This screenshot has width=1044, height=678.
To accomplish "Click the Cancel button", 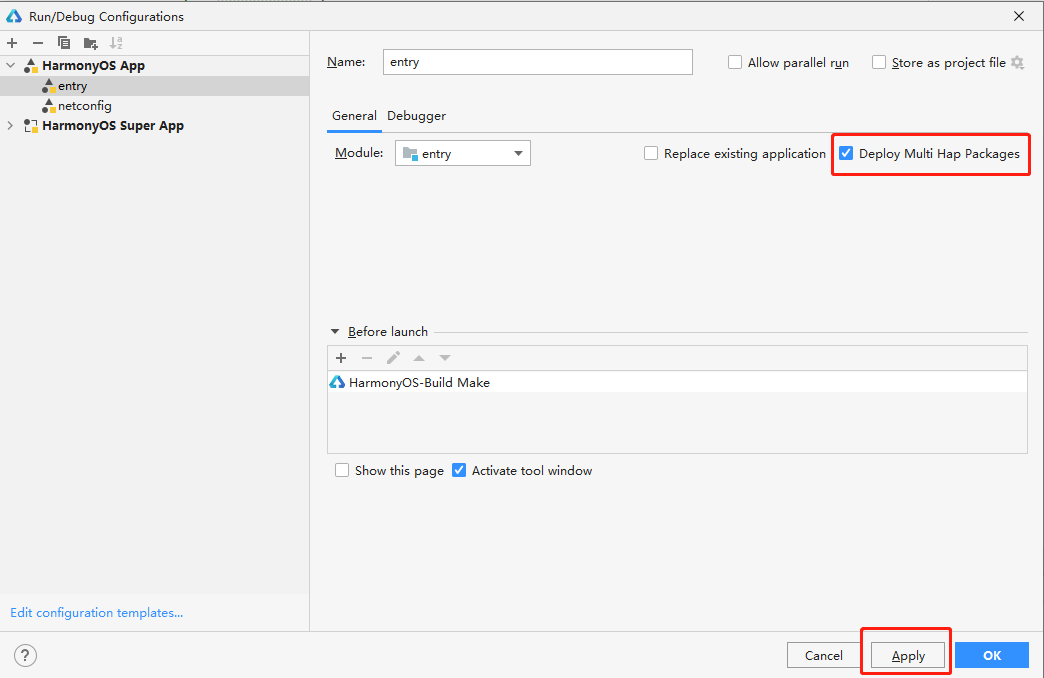I will (x=824, y=655).
